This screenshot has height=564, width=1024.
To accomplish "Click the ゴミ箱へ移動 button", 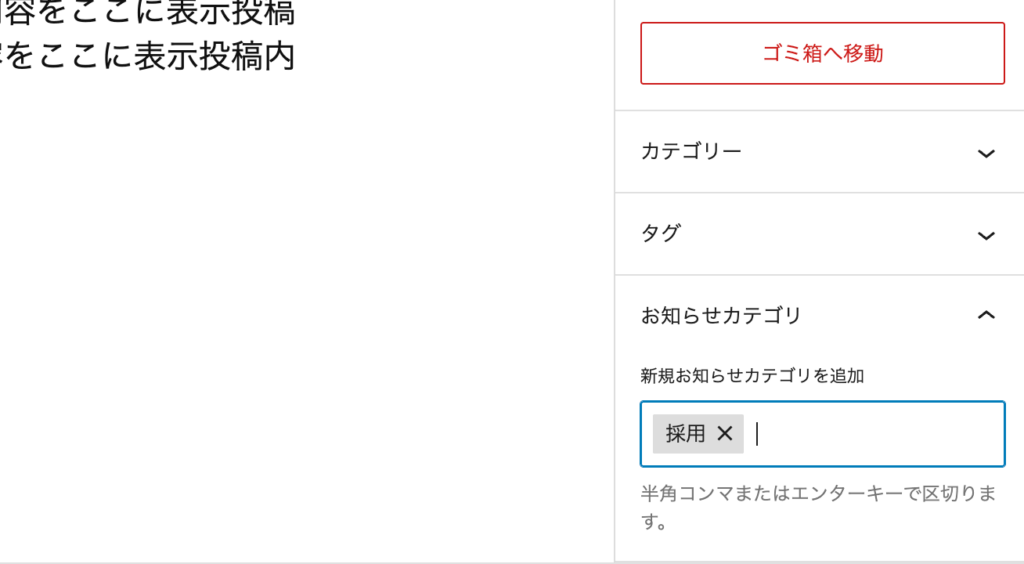I will pyautogui.click(x=822, y=54).
